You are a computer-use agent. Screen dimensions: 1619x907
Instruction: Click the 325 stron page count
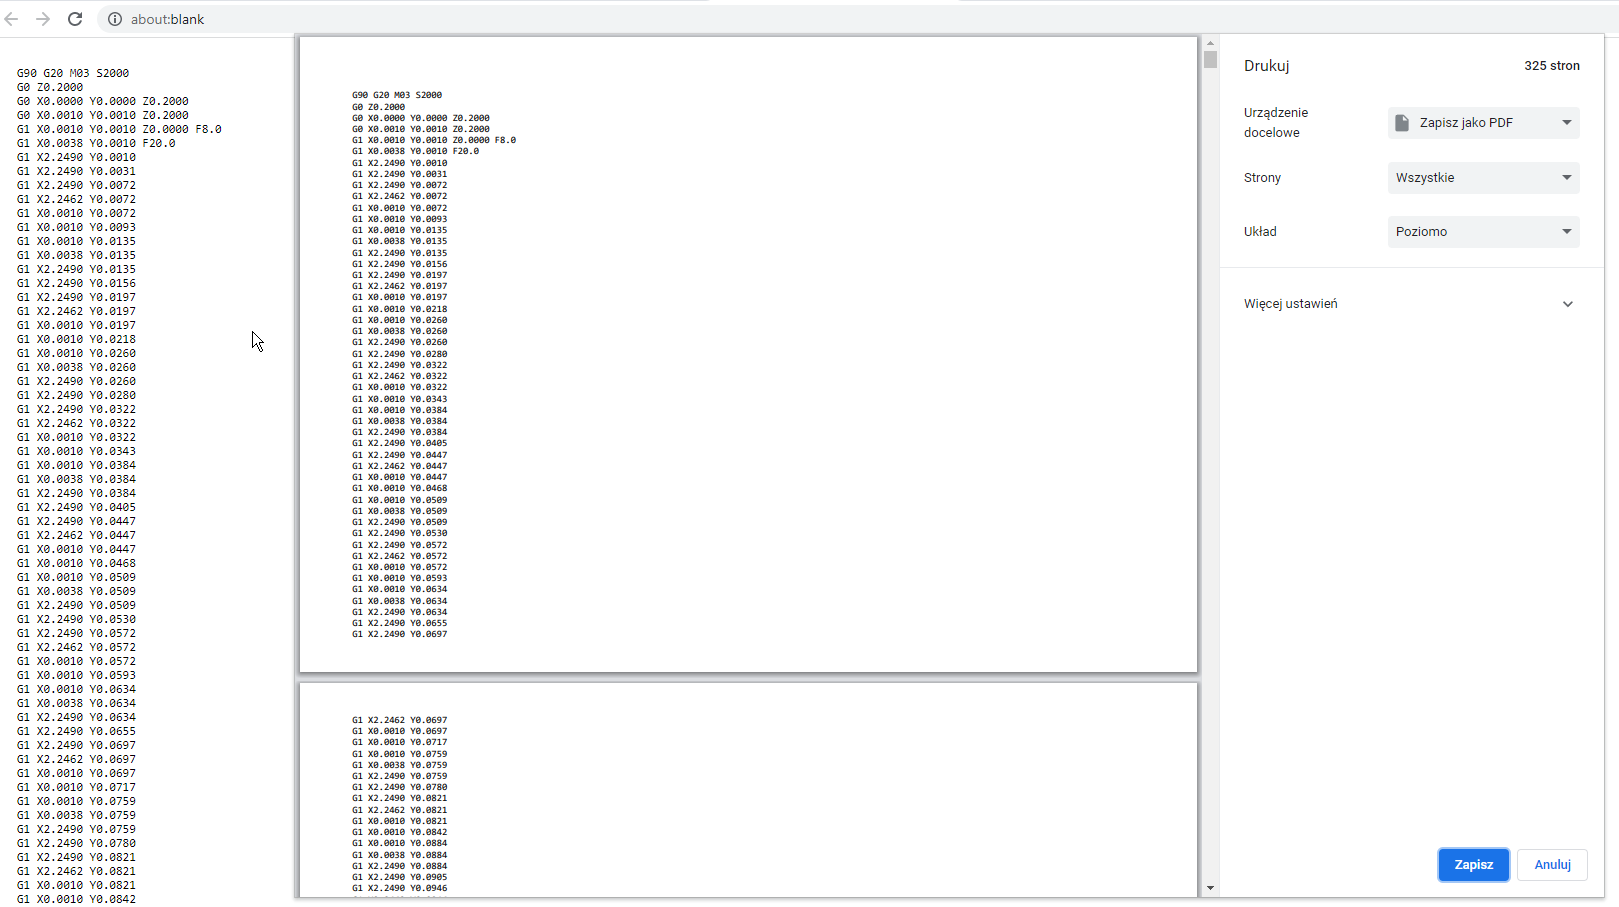point(1552,66)
